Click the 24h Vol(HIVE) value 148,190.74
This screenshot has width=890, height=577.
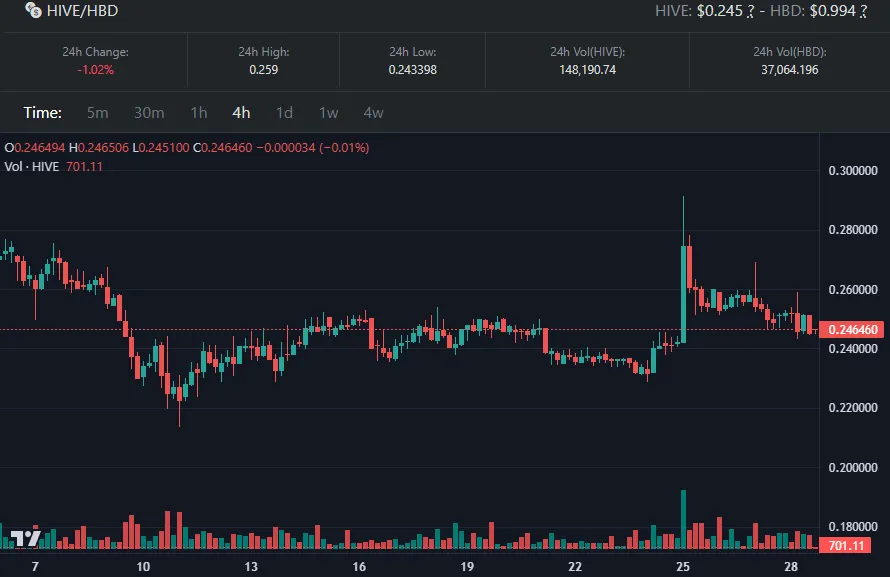(587, 70)
